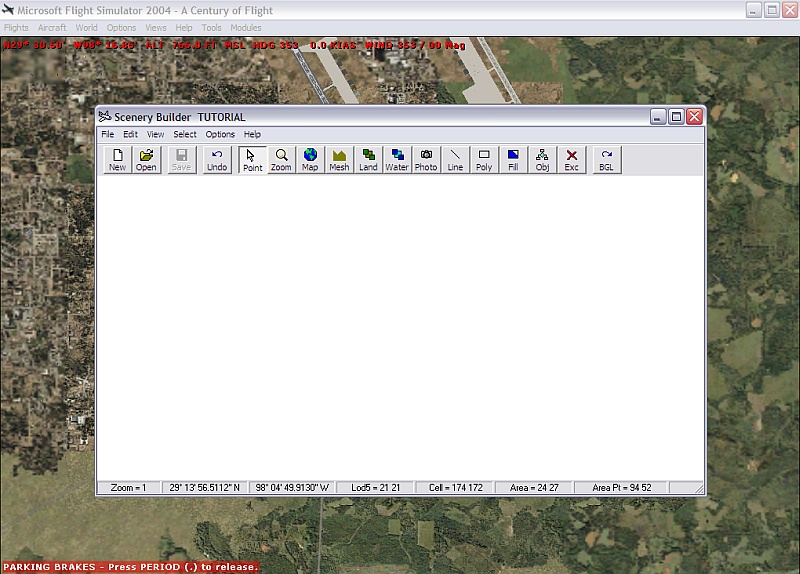Viewport: 800px width, 574px height.
Task: Open Scenery Builder File menu
Action: (x=108, y=134)
